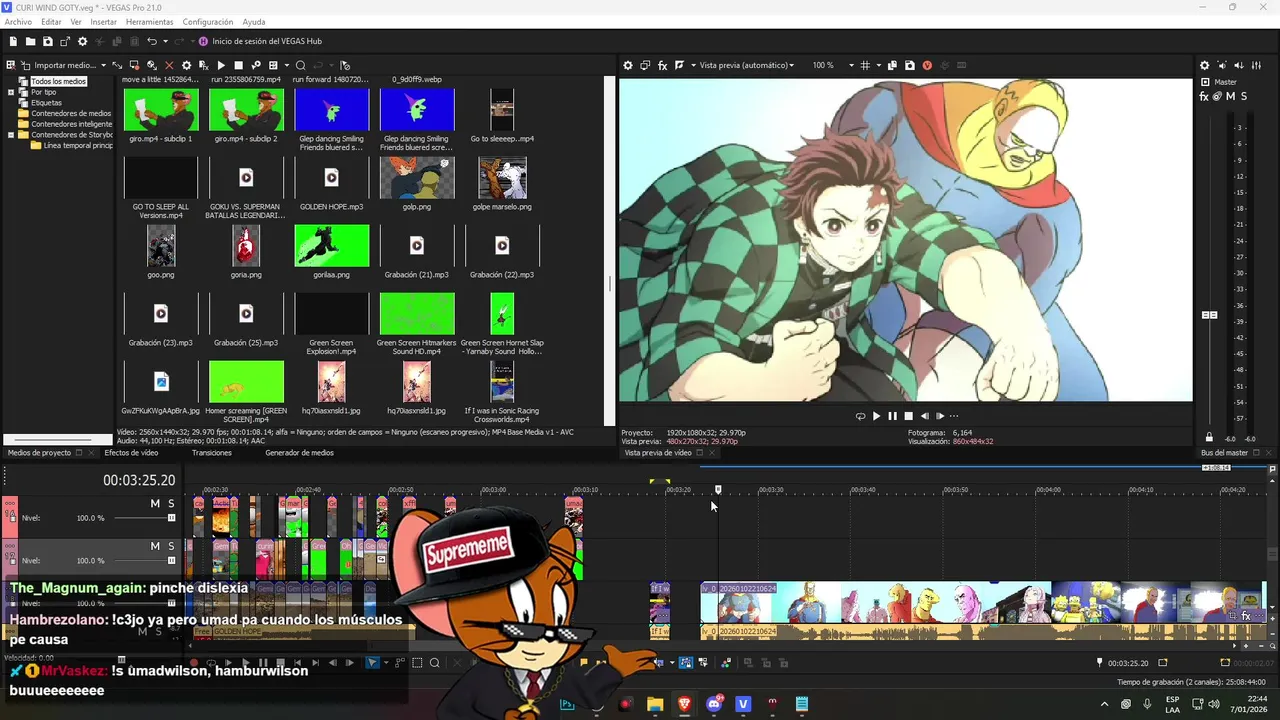Click red VEGAS badge in preview toolbar

click(927, 65)
